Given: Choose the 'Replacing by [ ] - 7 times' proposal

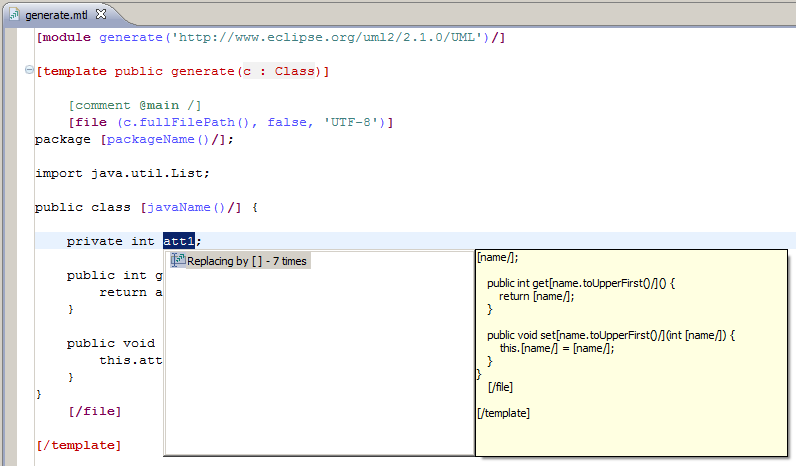Looking at the screenshot, I should tap(240, 261).
